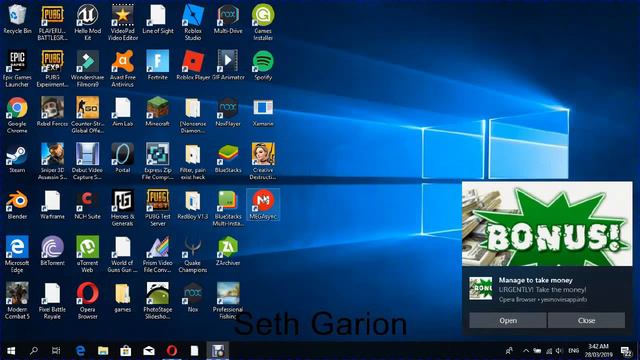Click the 'Manage to take money' notification title
The height and width of the screenshot is (360, 640).
coord(536,280)
